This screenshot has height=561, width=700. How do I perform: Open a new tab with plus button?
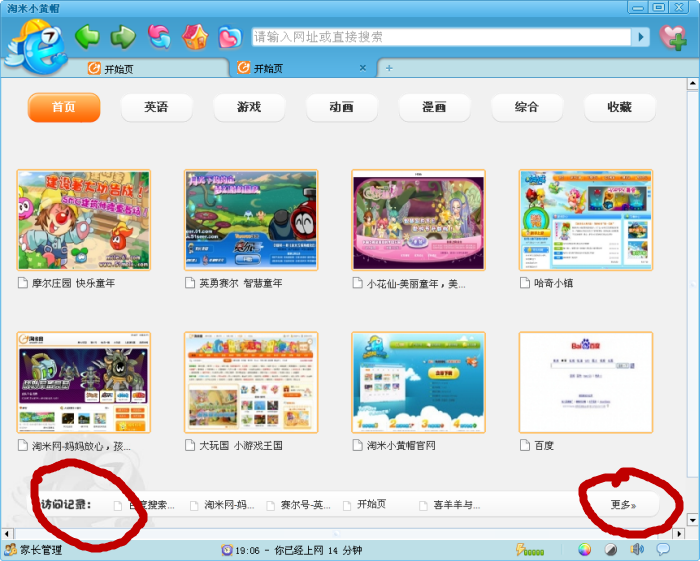pos(389,68)
